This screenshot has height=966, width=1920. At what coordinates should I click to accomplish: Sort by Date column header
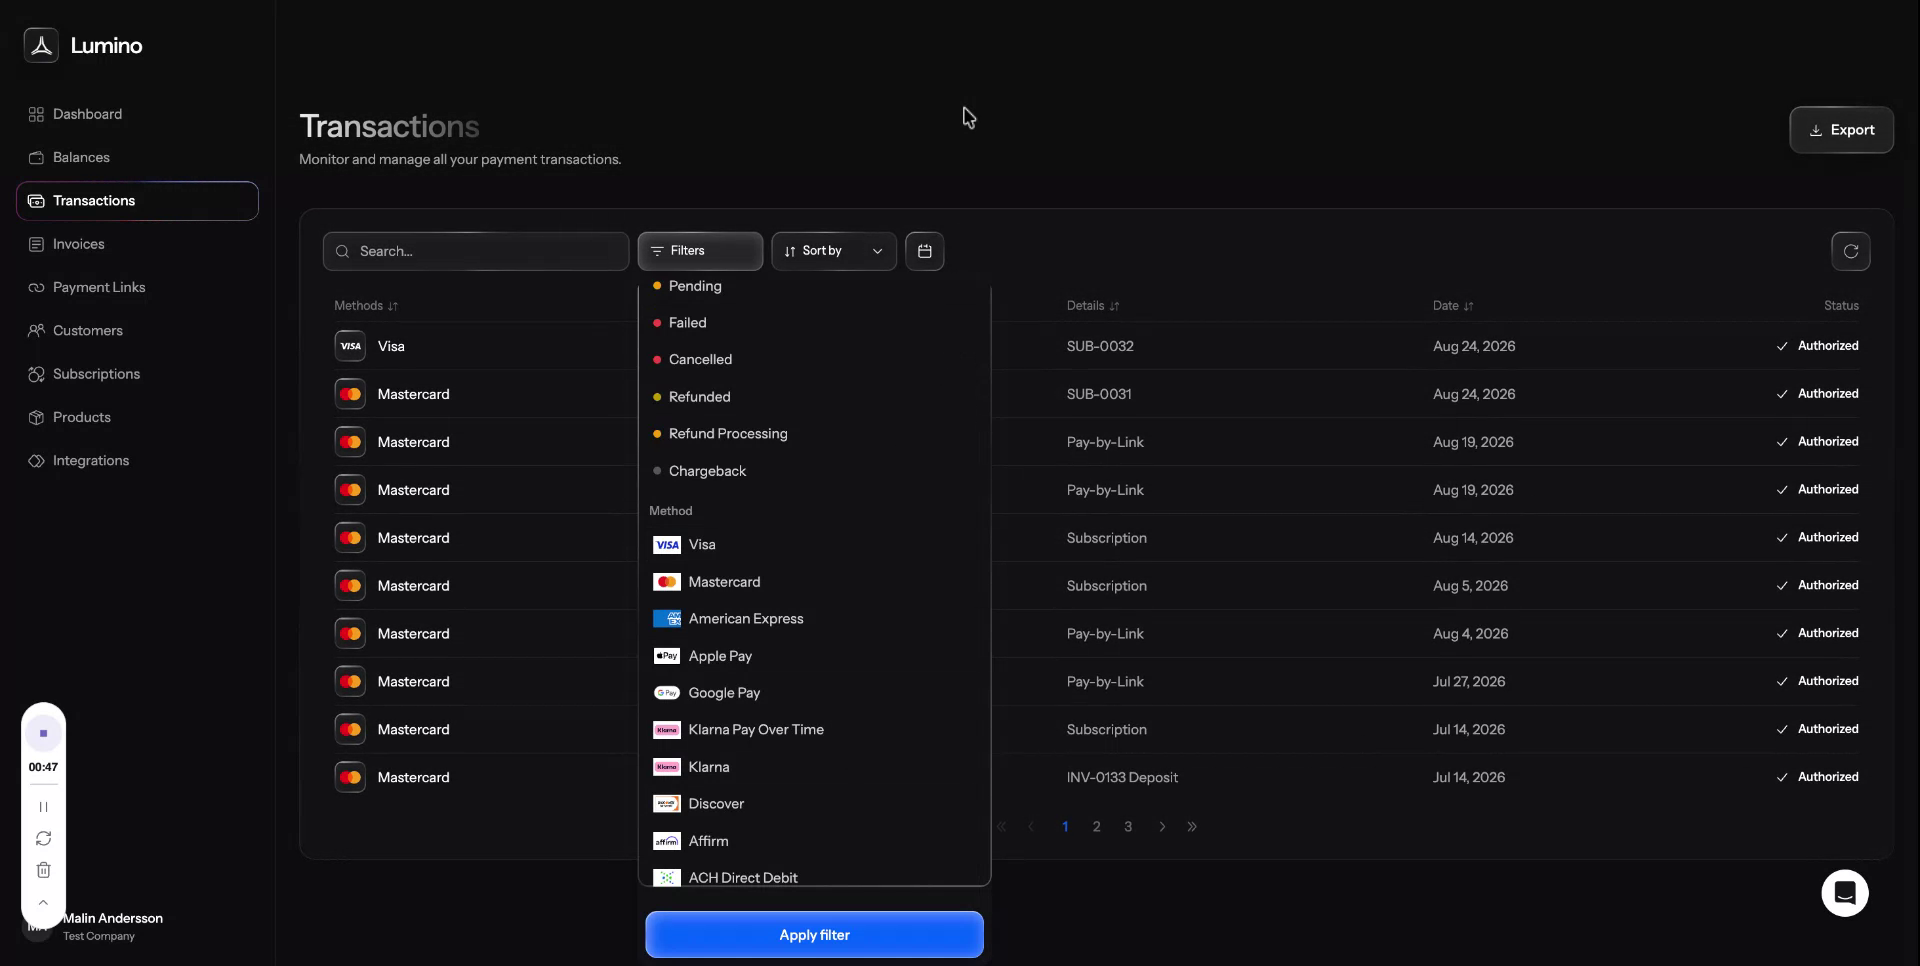pyautogui.click(x=1453, y=306)
